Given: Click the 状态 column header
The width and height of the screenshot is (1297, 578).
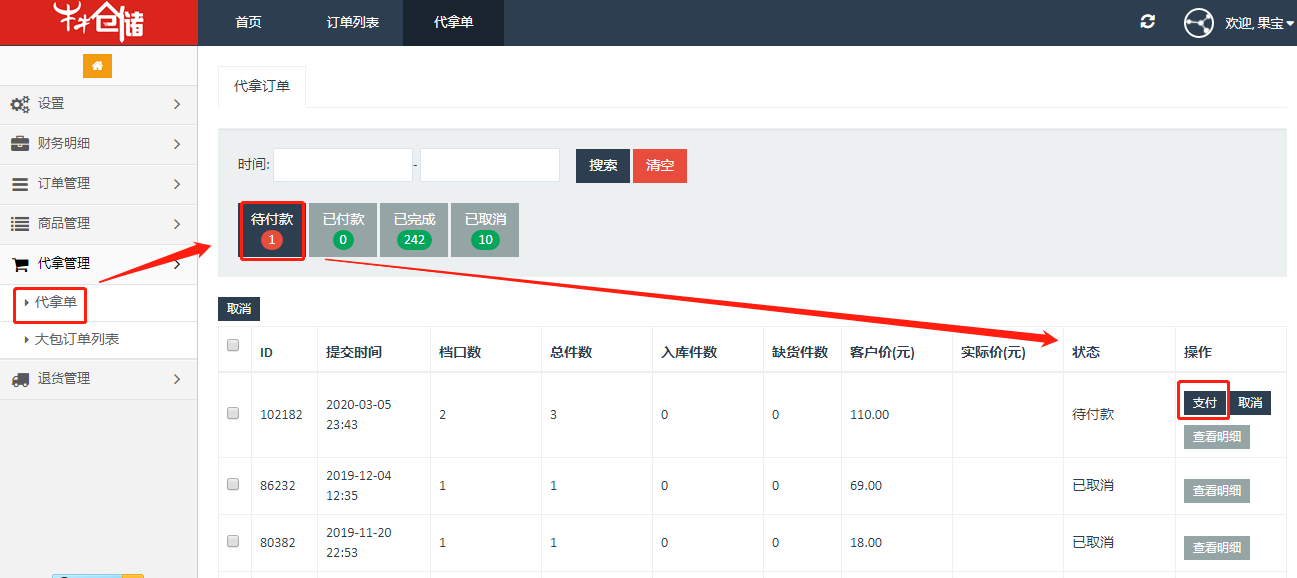Looking at the screenshot, I should coord(1086,353).
